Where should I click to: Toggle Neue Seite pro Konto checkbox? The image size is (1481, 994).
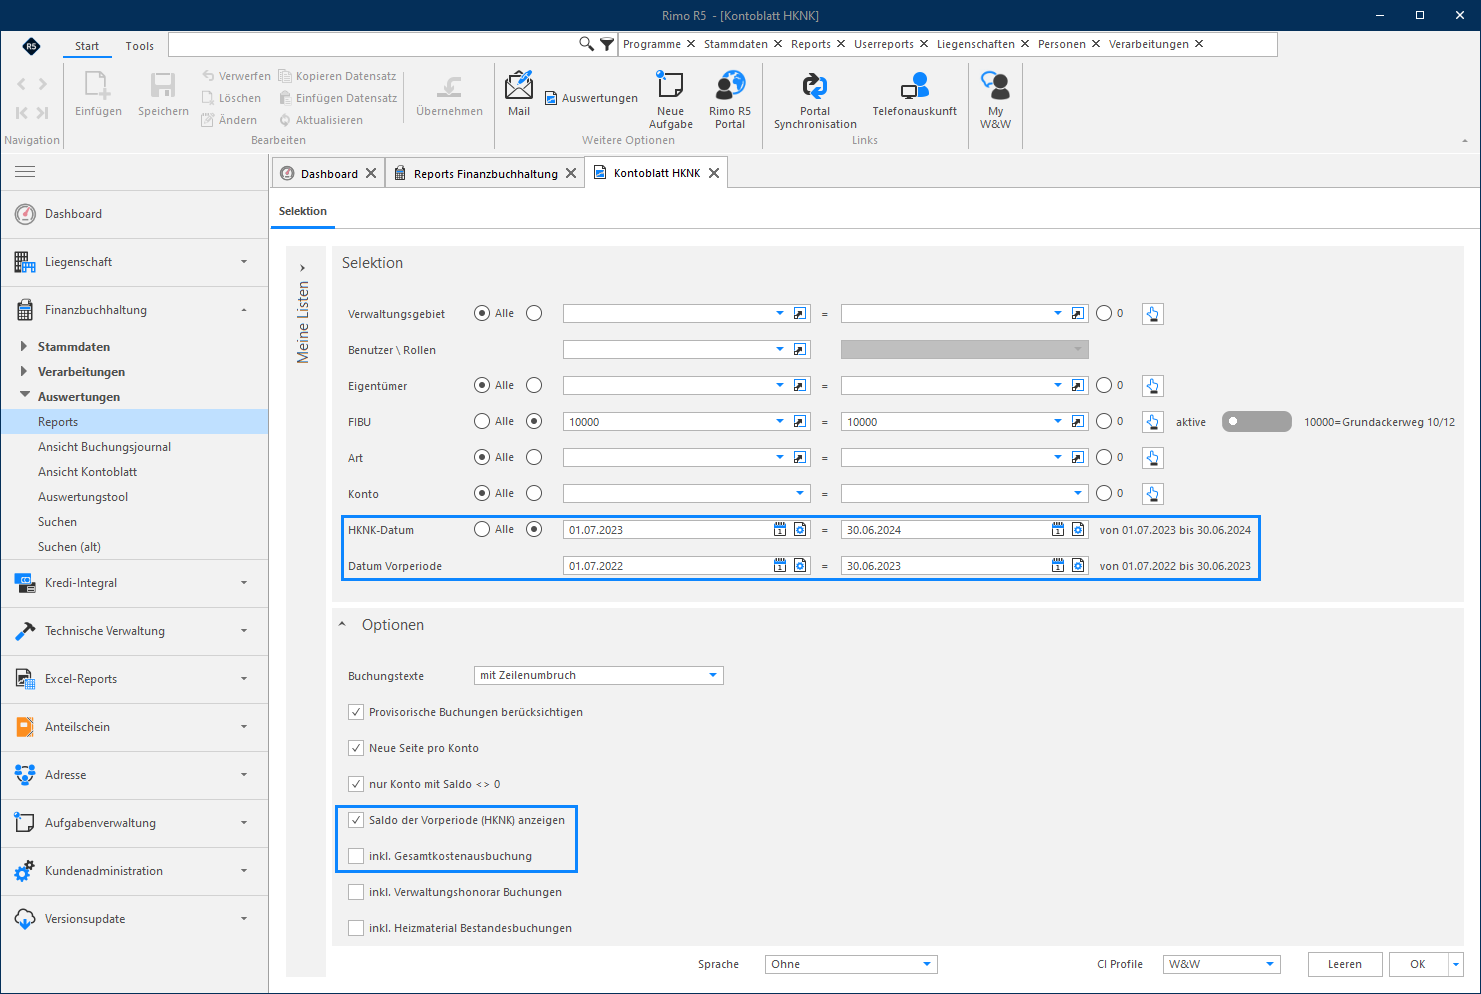coord(356,748)
